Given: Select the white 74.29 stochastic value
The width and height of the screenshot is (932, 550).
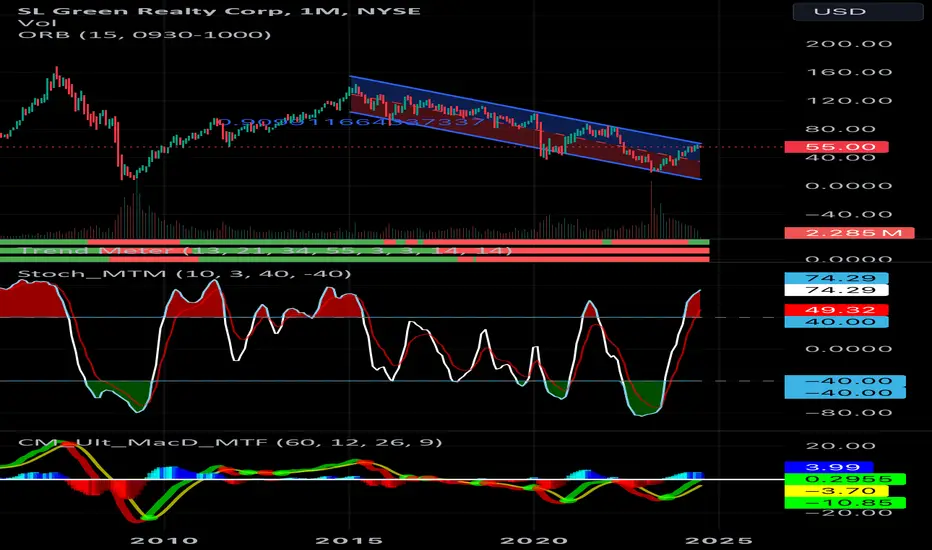Looking at the screenshot, I should (x=836, y=290).
